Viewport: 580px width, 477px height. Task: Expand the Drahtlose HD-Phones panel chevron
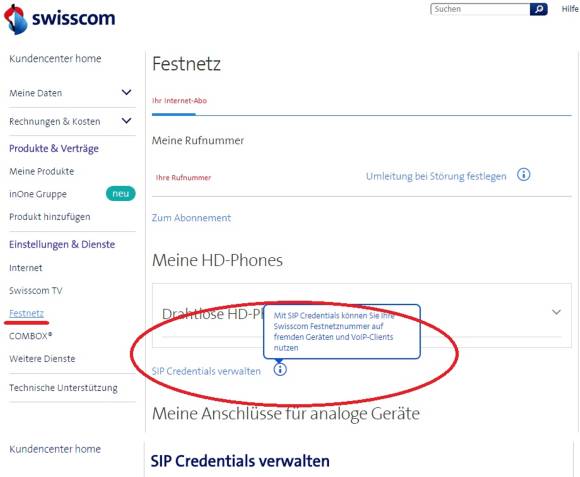556,312
